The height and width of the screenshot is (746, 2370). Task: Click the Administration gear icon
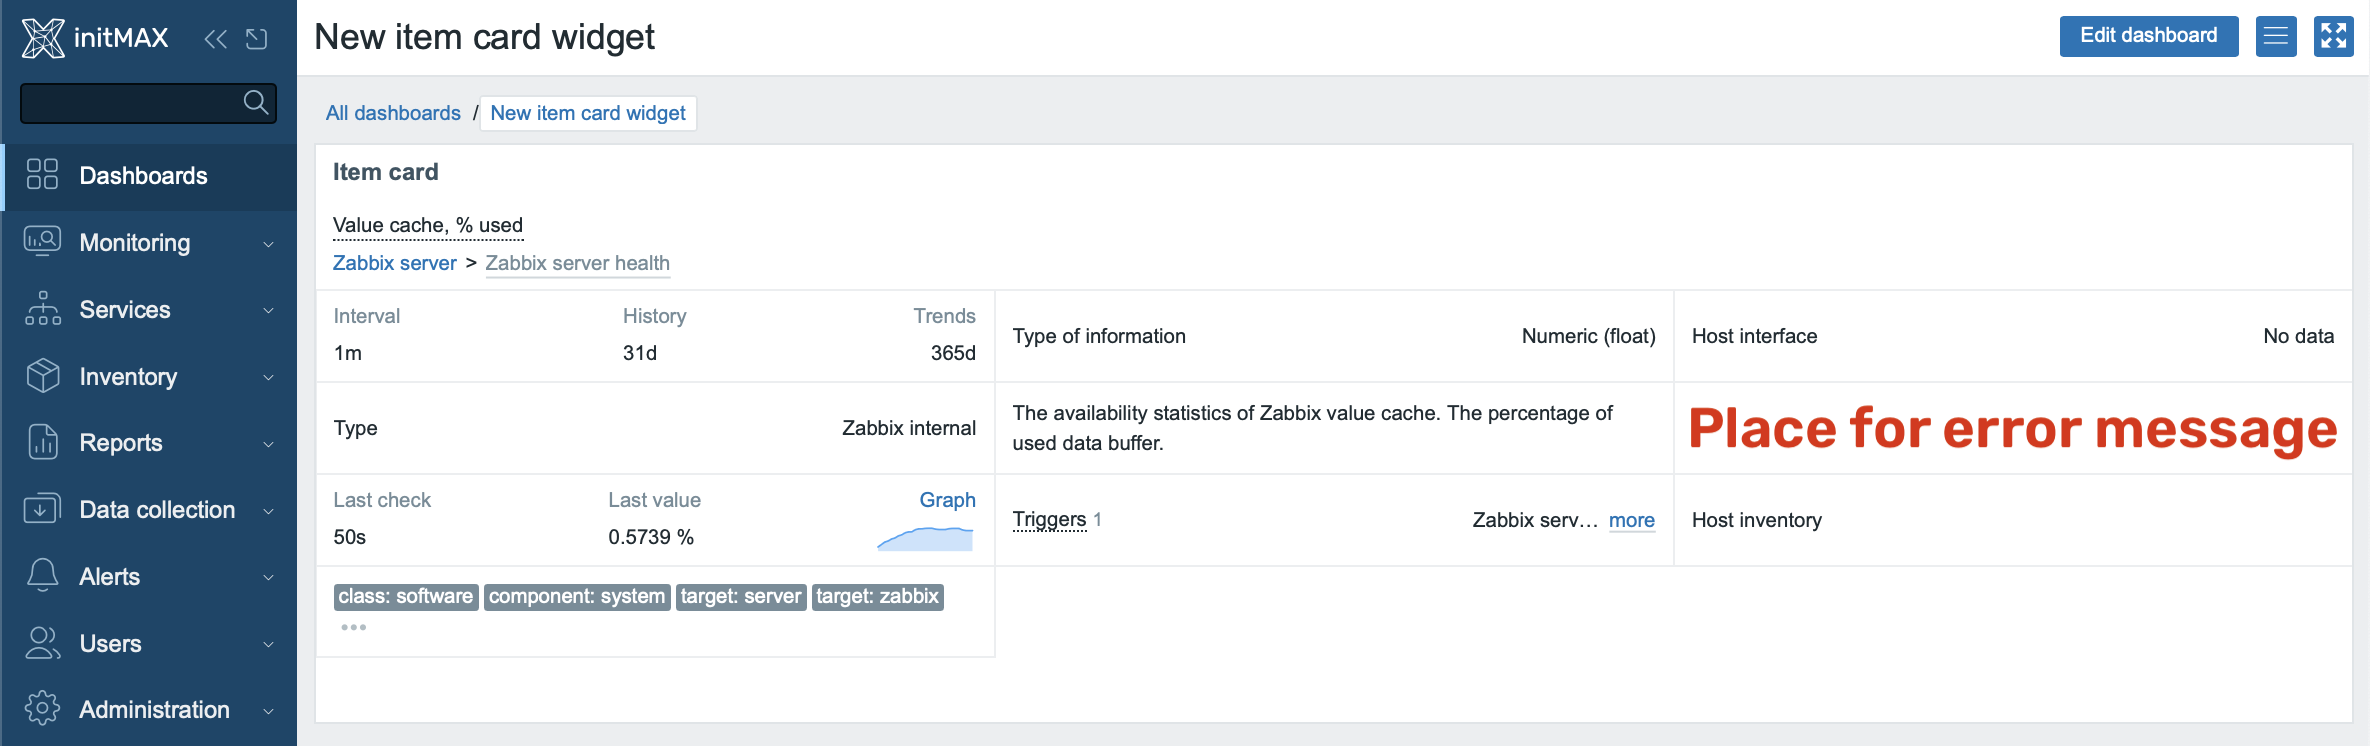click(x=42, y=708)
